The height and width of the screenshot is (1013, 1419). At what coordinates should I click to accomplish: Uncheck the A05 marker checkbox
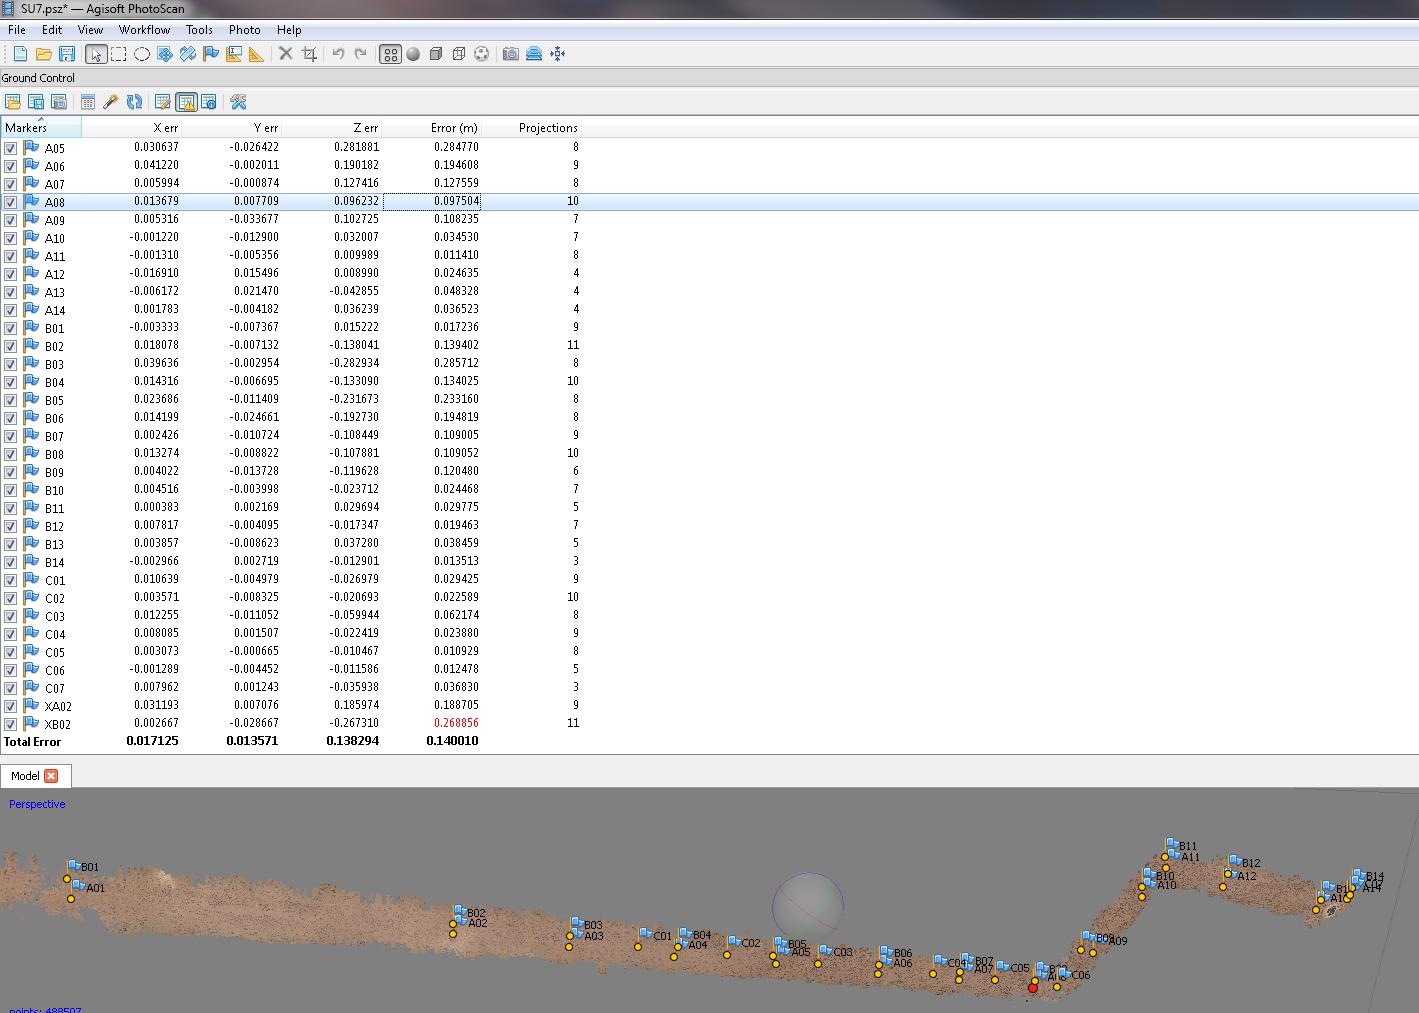click(x=11, y=148)
